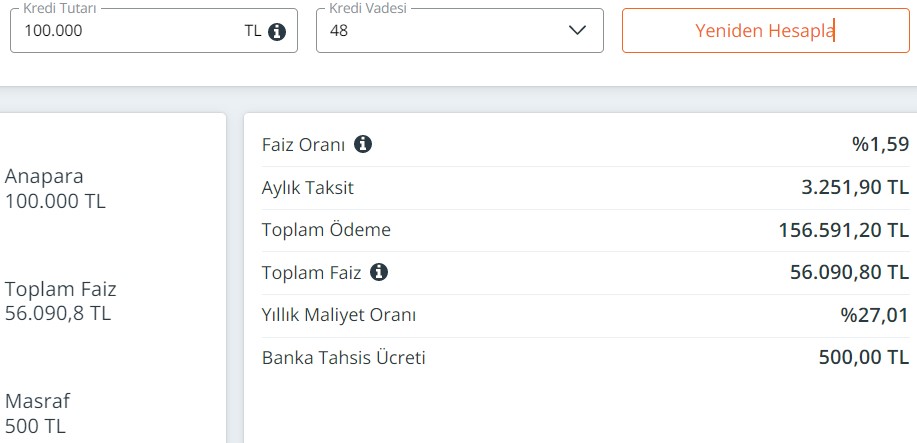Image resolution: width=917 pixels, height=443 pixels.
Task: Select the Kredi Vadesi field showing 48
Action: pyautogui.click(x=460, y=30)
